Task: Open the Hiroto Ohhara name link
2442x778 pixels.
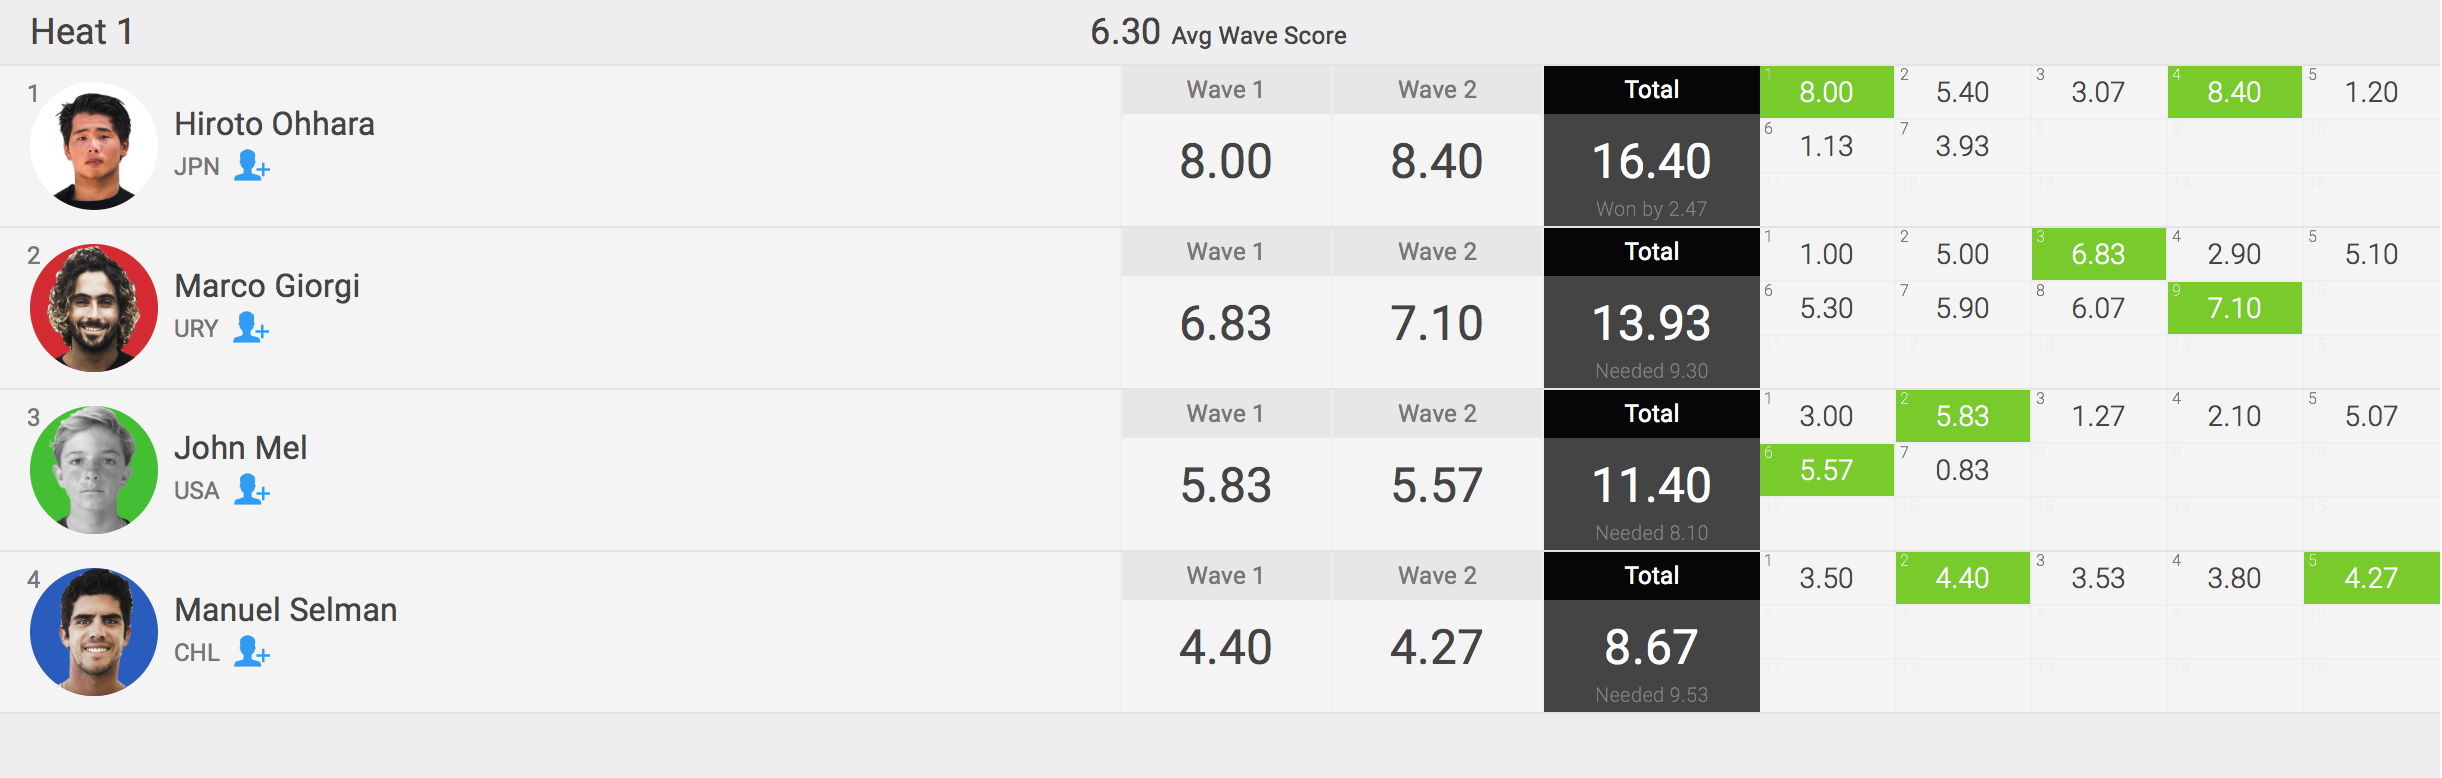Action: click(274, 124)
